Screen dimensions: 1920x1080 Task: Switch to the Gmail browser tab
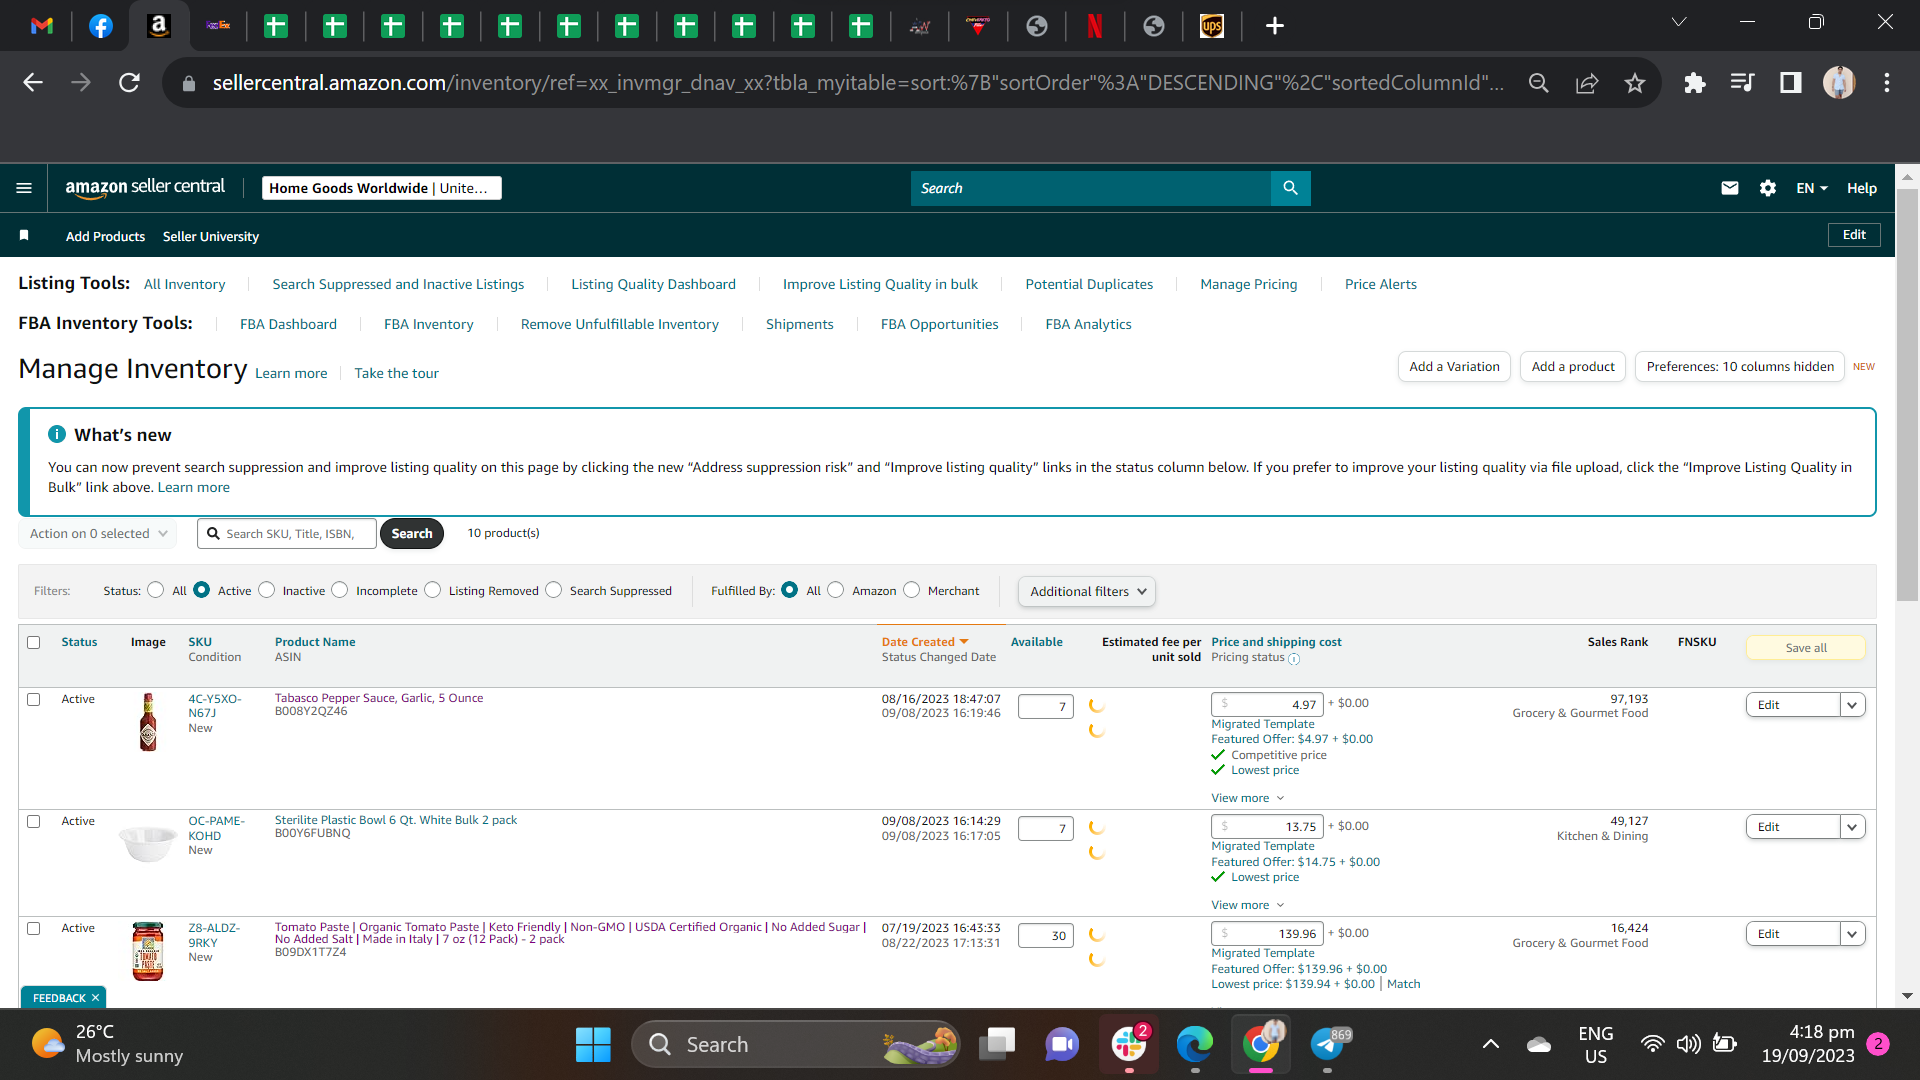[42, 26]
